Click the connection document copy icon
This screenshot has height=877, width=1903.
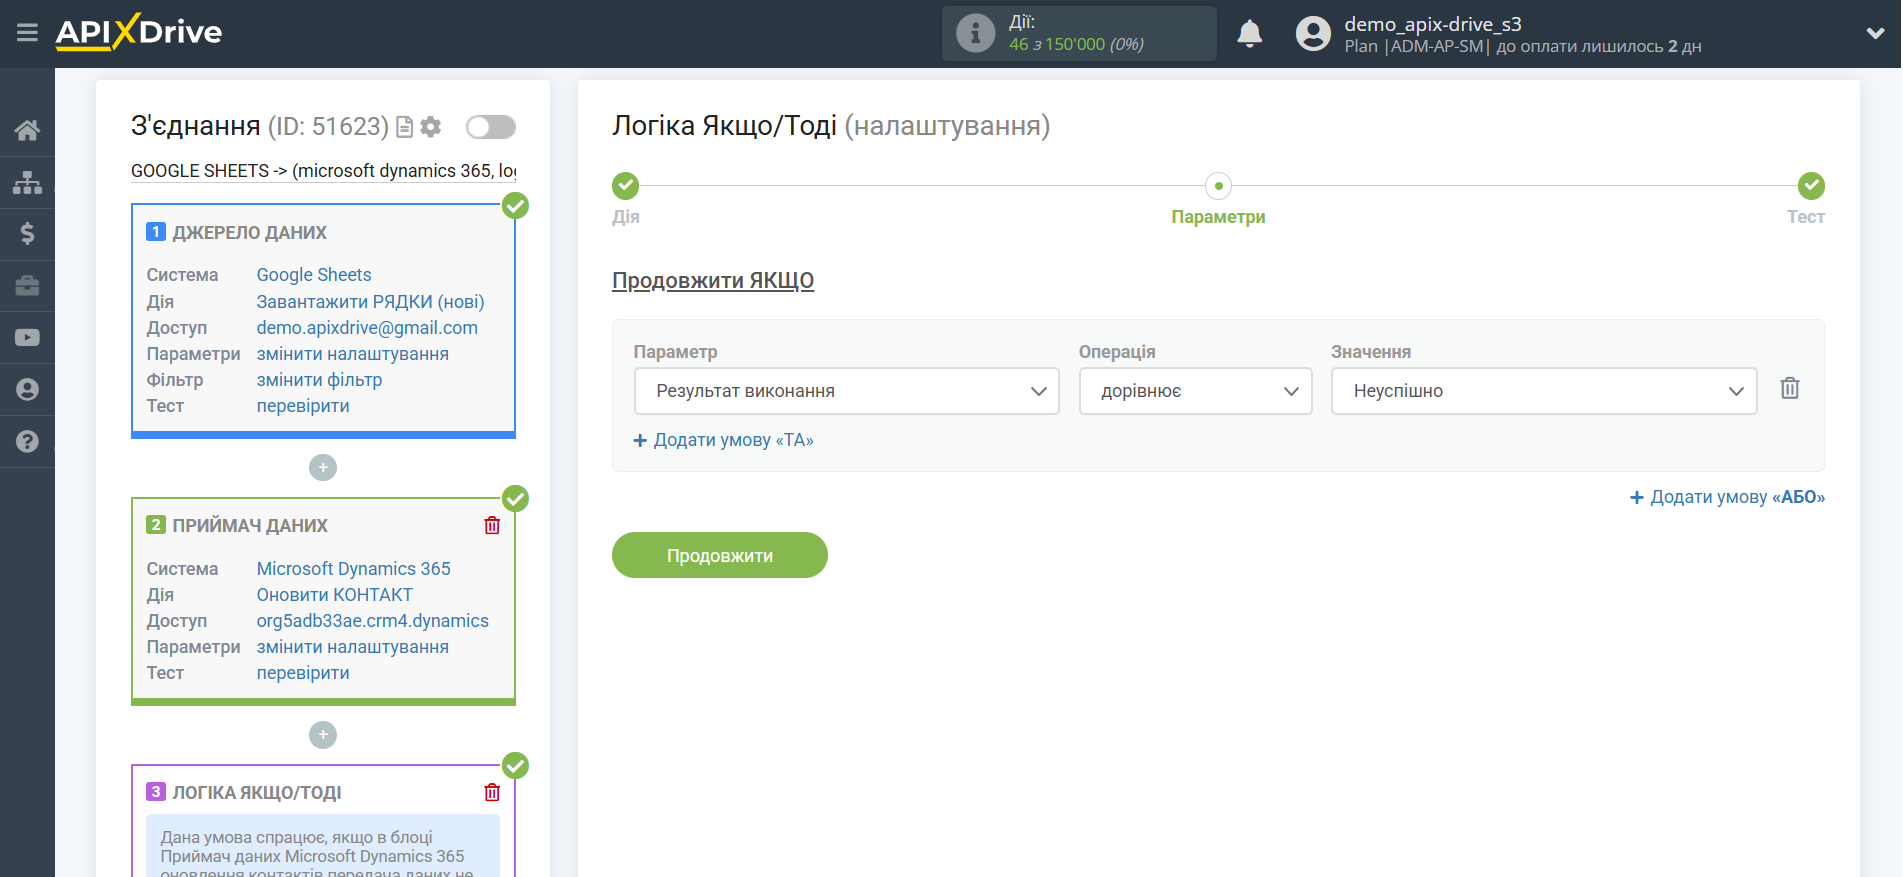coord(405,127)
